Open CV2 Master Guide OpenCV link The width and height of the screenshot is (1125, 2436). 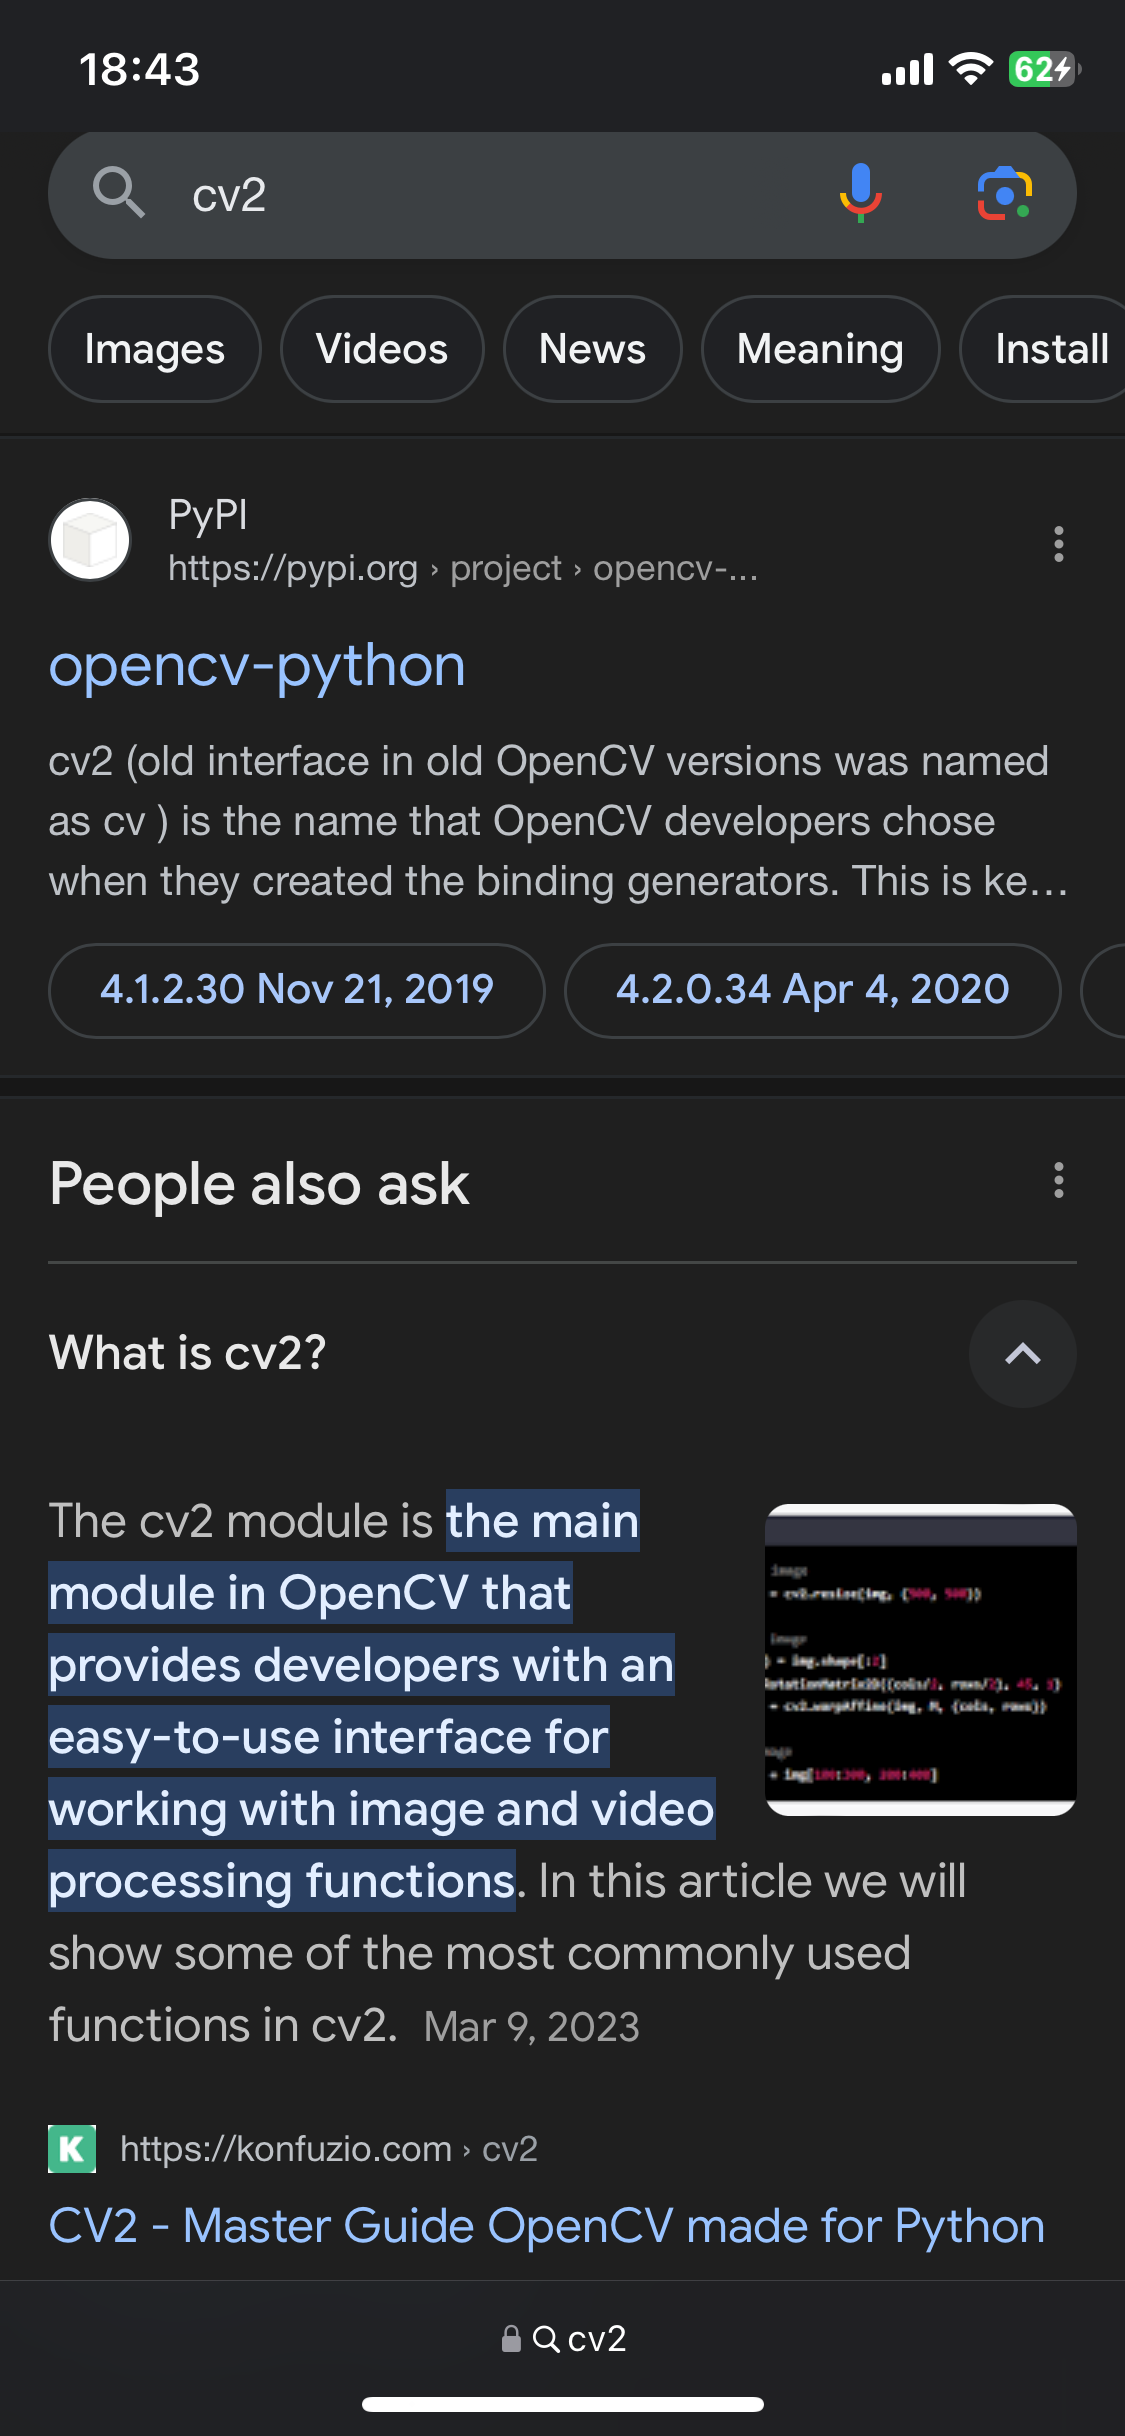pos(546,2226)
